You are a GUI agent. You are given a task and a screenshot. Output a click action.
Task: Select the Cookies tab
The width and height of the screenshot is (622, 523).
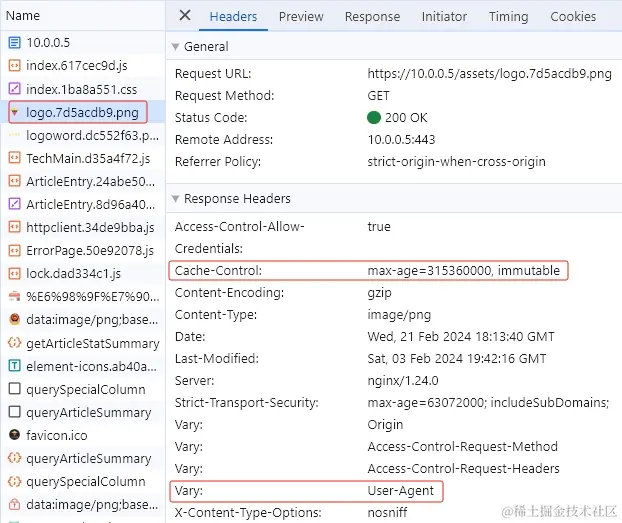tap(573, 16)
